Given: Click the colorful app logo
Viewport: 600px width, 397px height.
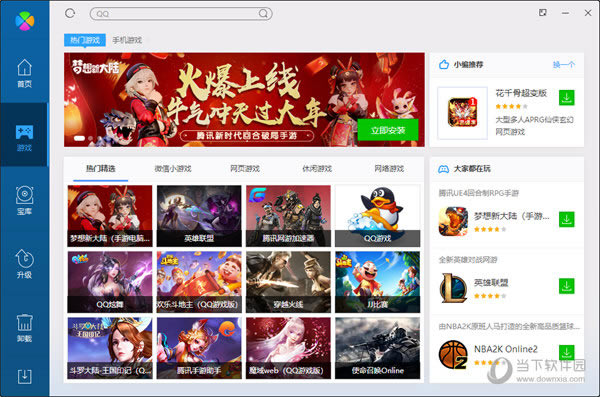Looking at the screenshot, I should [24, 21].
